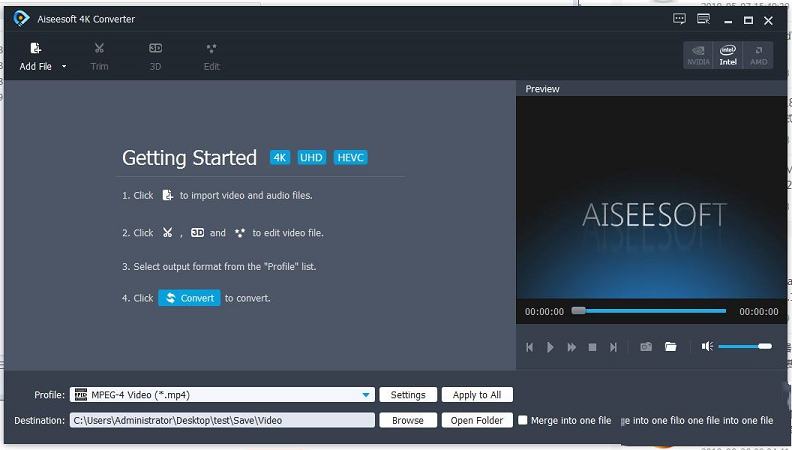The height and width of the screenshot is (450, 792).
Task: Play the preview video
Action: pos(550,347)
